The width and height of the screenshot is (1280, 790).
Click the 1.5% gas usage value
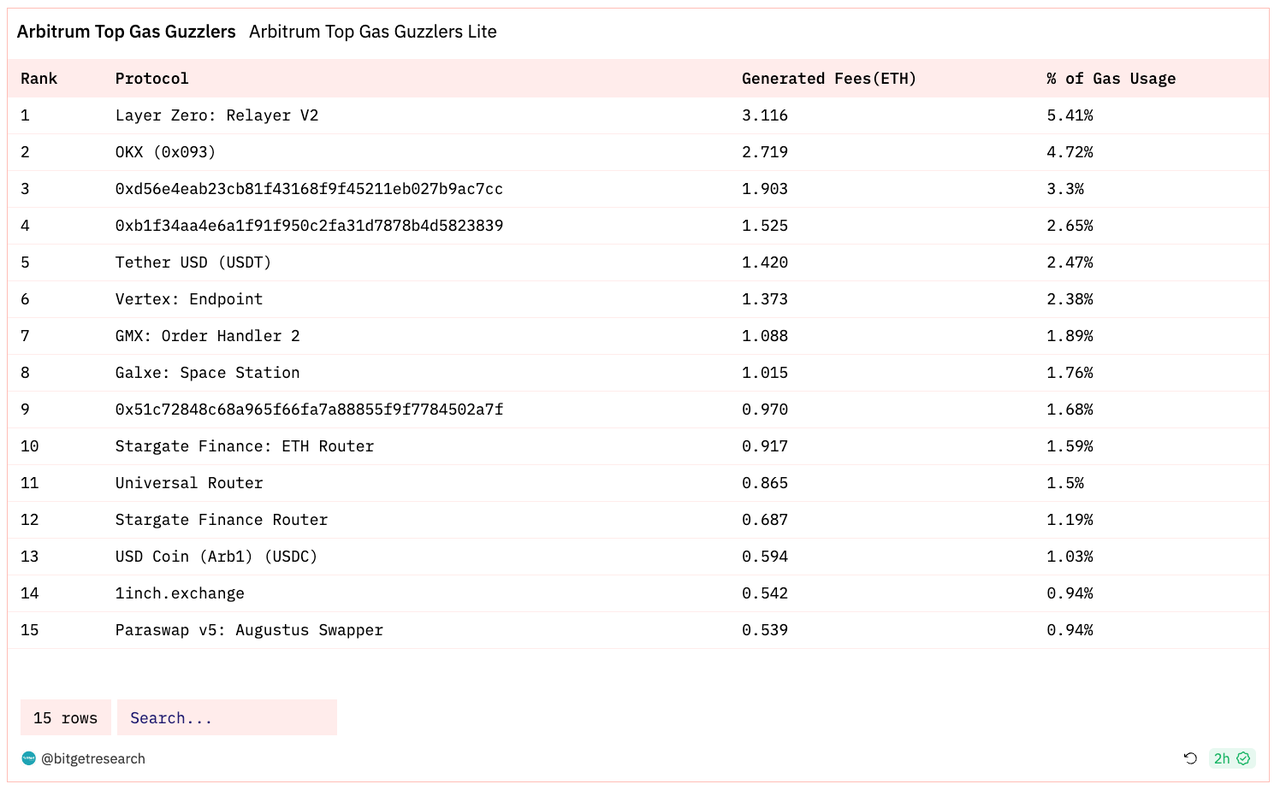[1066, 483]
